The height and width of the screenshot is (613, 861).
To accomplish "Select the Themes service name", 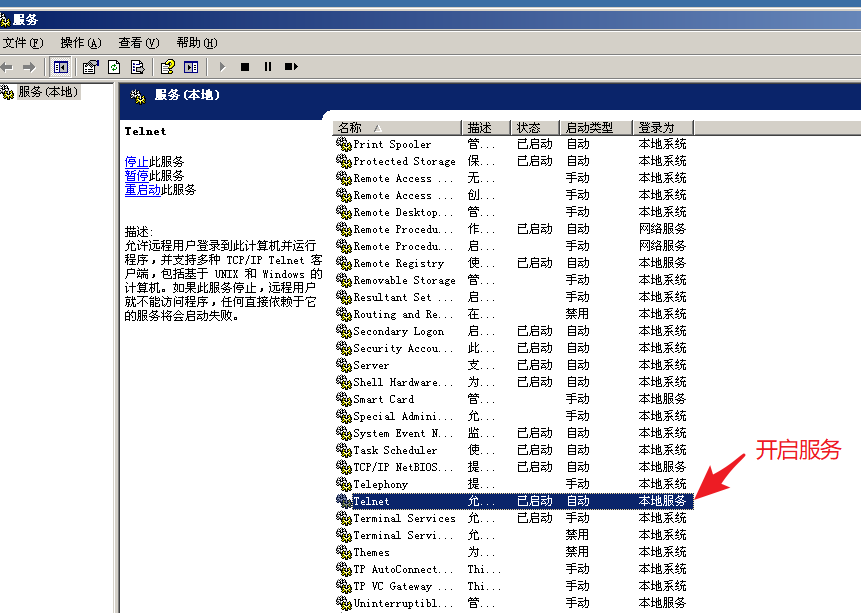I will [x=371, y=553].
